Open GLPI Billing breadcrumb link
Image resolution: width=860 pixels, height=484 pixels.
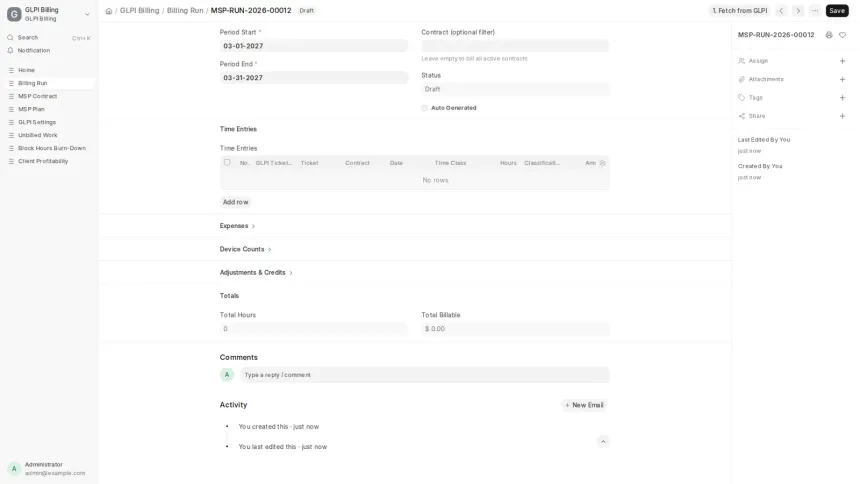point(139,10)
